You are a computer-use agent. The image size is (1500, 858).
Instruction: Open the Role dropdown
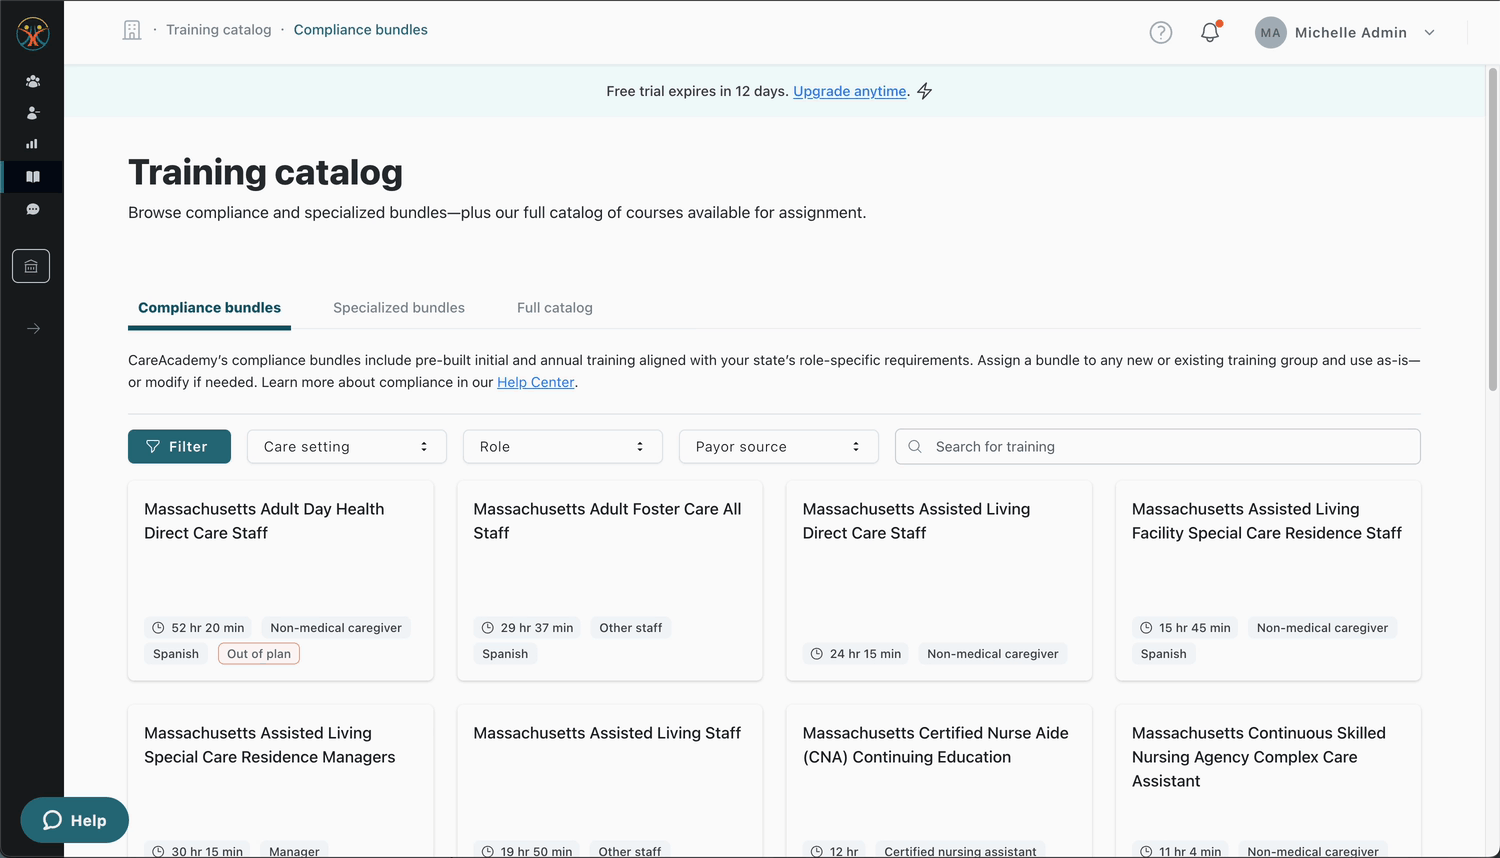pos(562,447)
